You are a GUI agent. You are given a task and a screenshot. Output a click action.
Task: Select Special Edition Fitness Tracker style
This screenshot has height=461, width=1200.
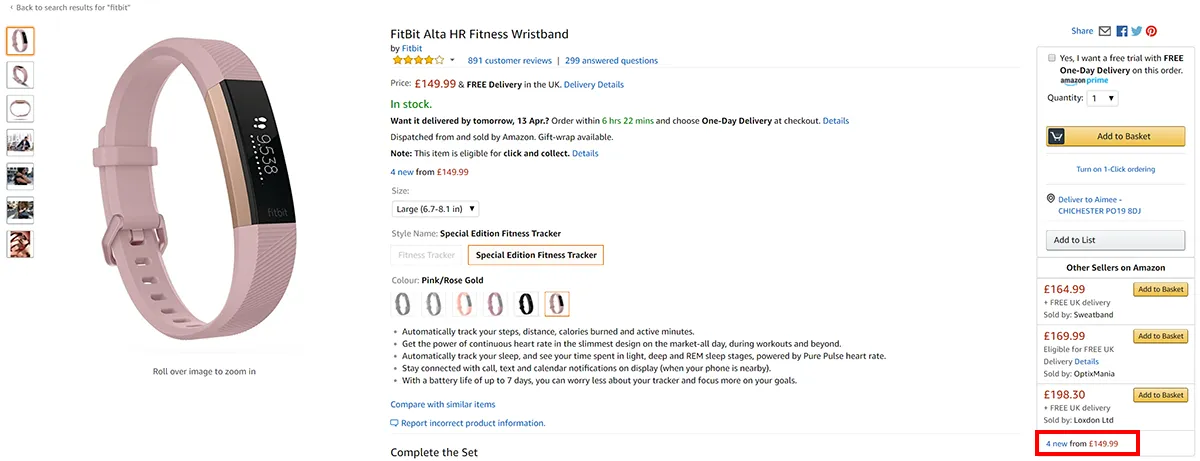click(536, 255)
